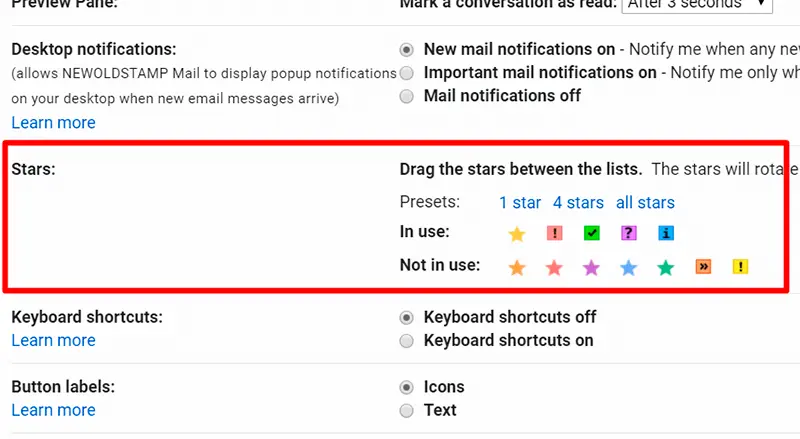The width and height of the screenshot is (800, 439).
Task: Click the green star icon
Action: [665, 267]
